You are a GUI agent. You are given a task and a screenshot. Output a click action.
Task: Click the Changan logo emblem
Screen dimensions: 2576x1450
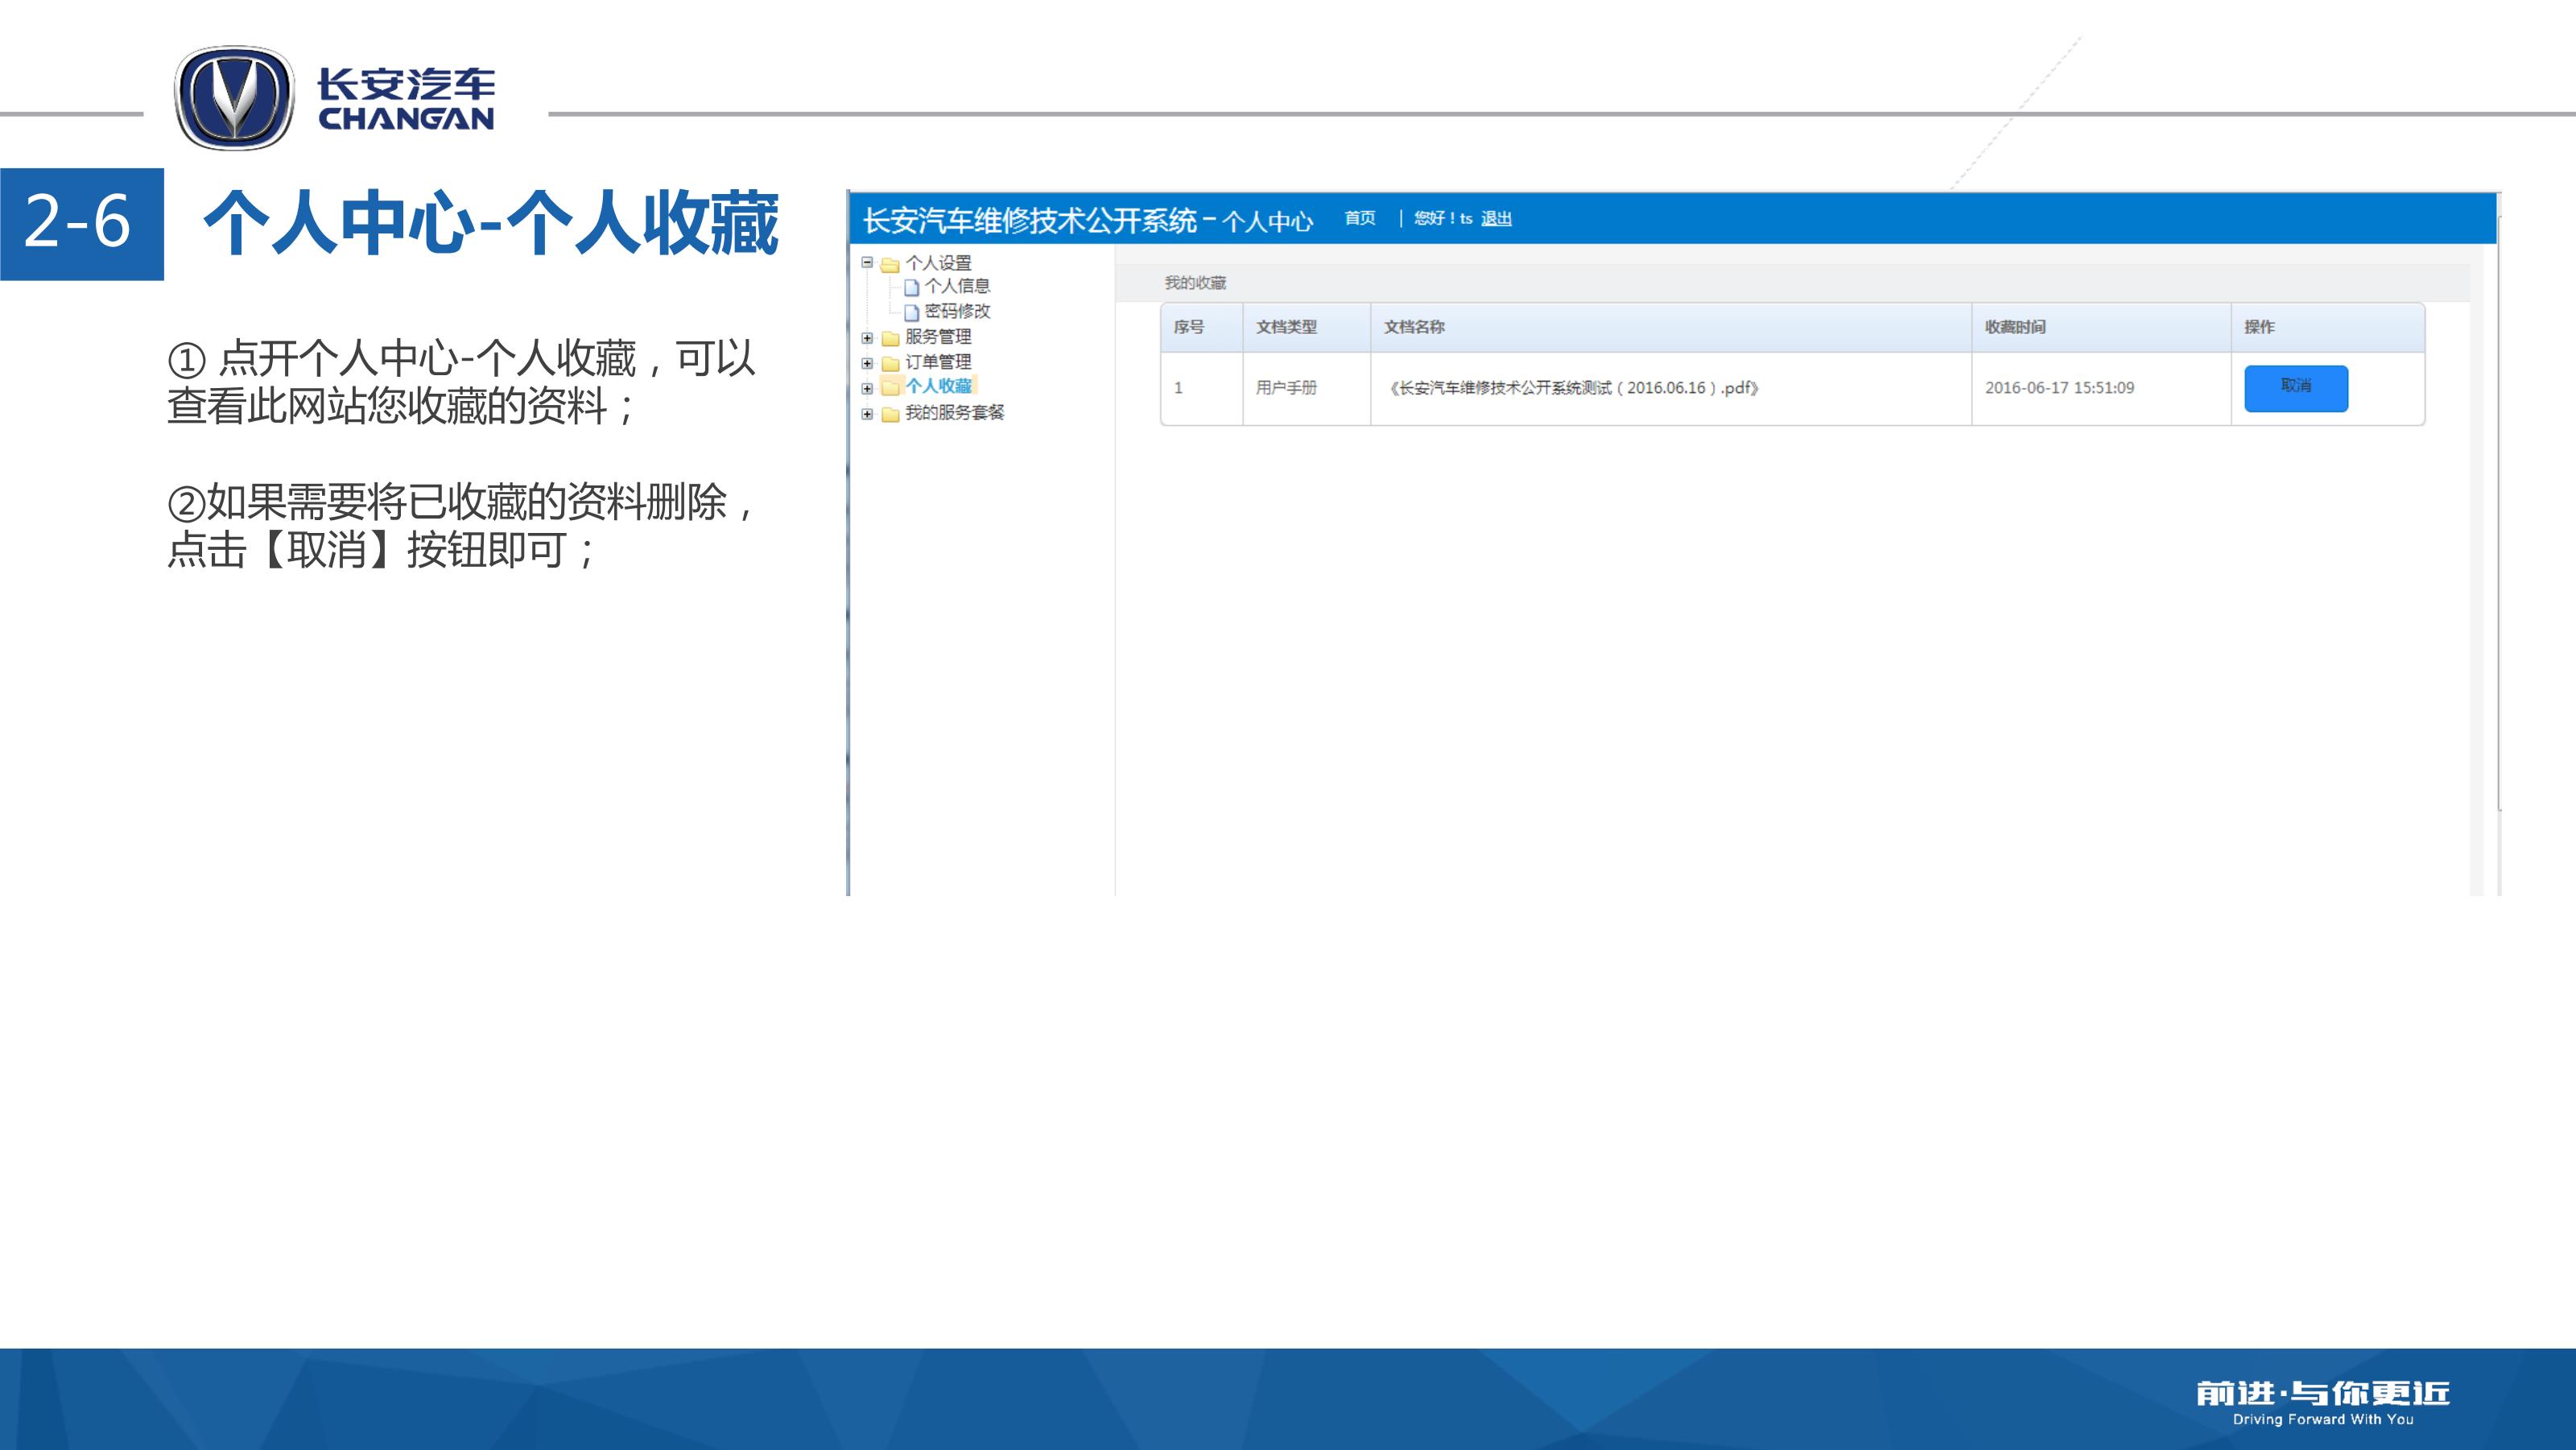point(235,98)
